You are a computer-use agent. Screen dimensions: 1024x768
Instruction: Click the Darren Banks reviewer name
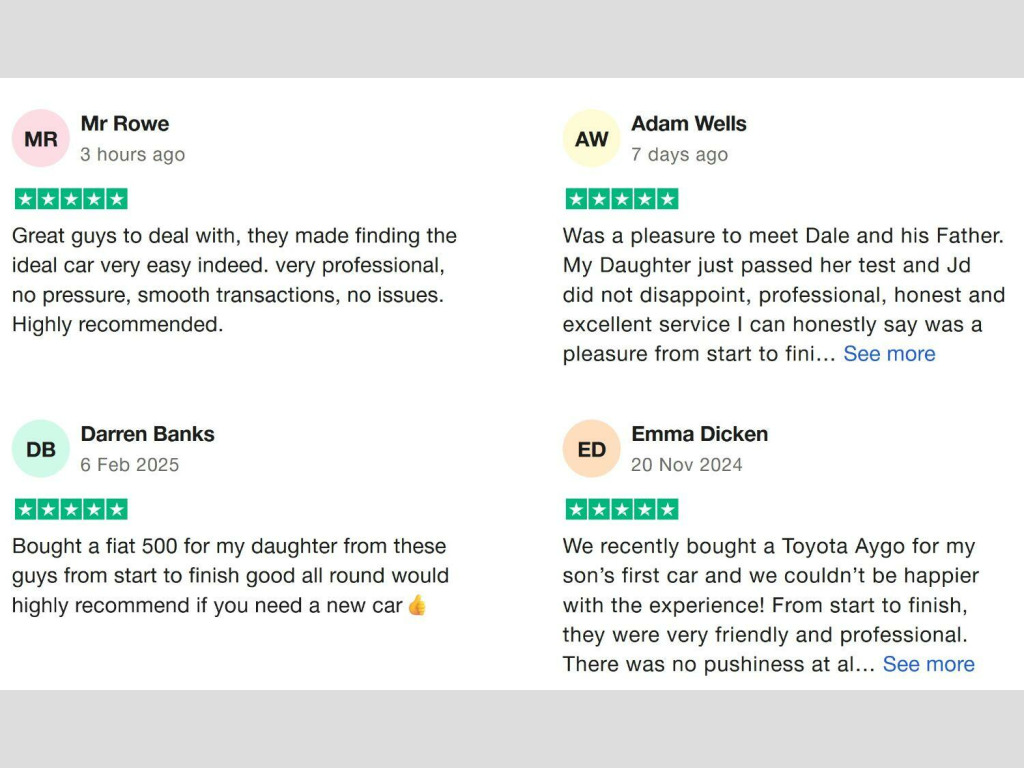click(x=147, y=434)
